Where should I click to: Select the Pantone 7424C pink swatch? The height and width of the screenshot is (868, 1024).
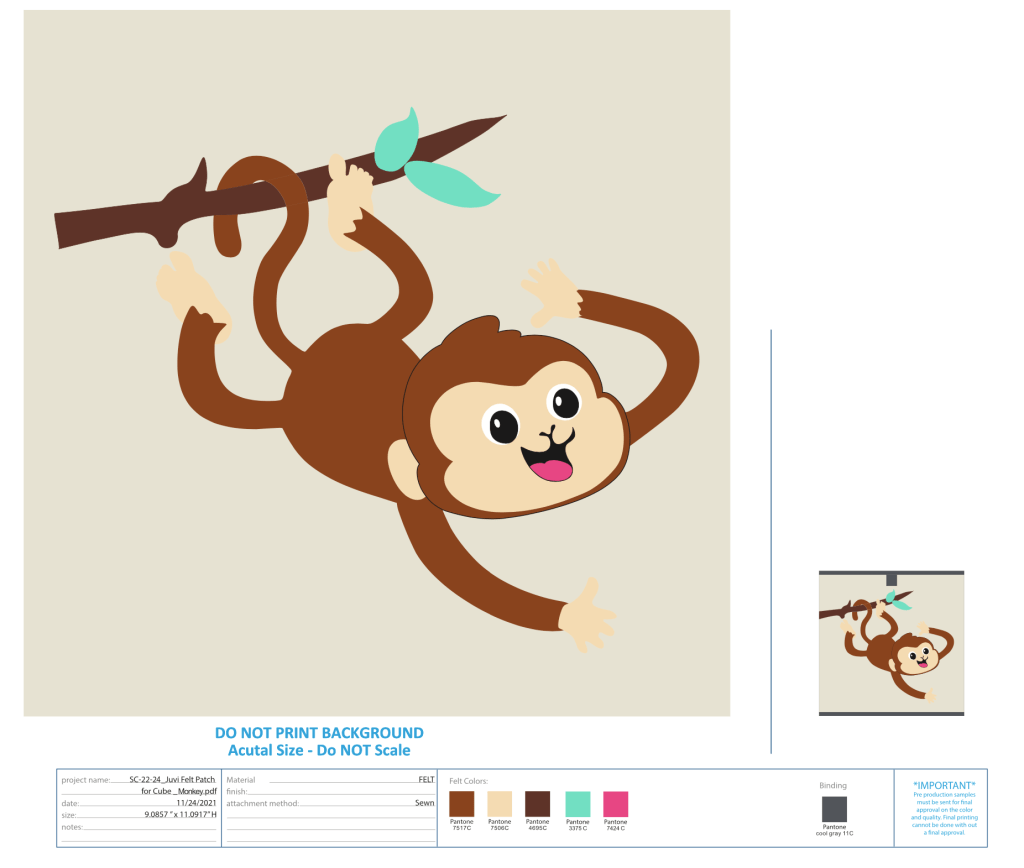coord(615,804)
